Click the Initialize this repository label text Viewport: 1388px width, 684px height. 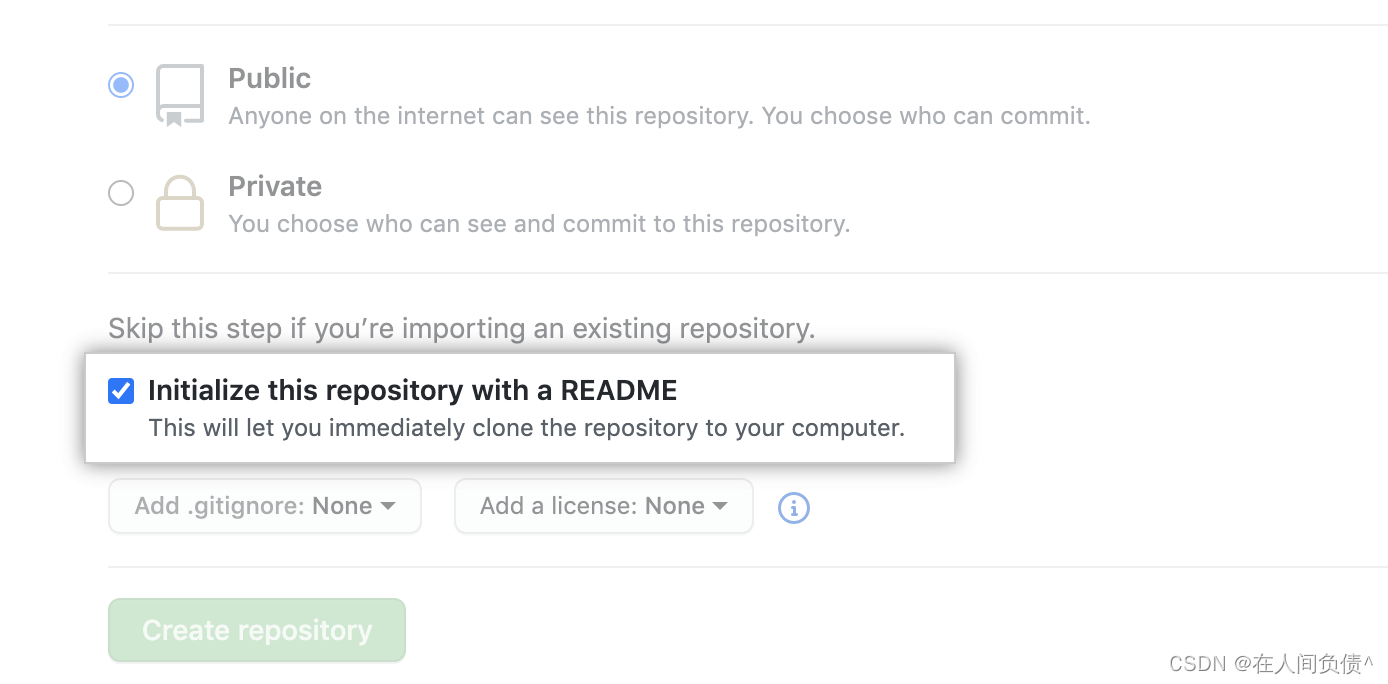413,390
